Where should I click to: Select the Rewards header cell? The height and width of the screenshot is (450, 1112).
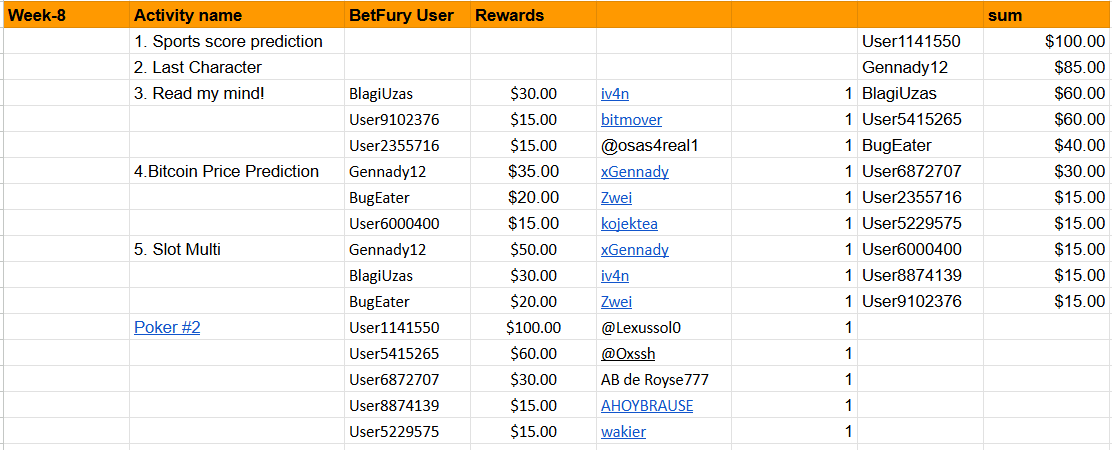(x=533, y=15)
